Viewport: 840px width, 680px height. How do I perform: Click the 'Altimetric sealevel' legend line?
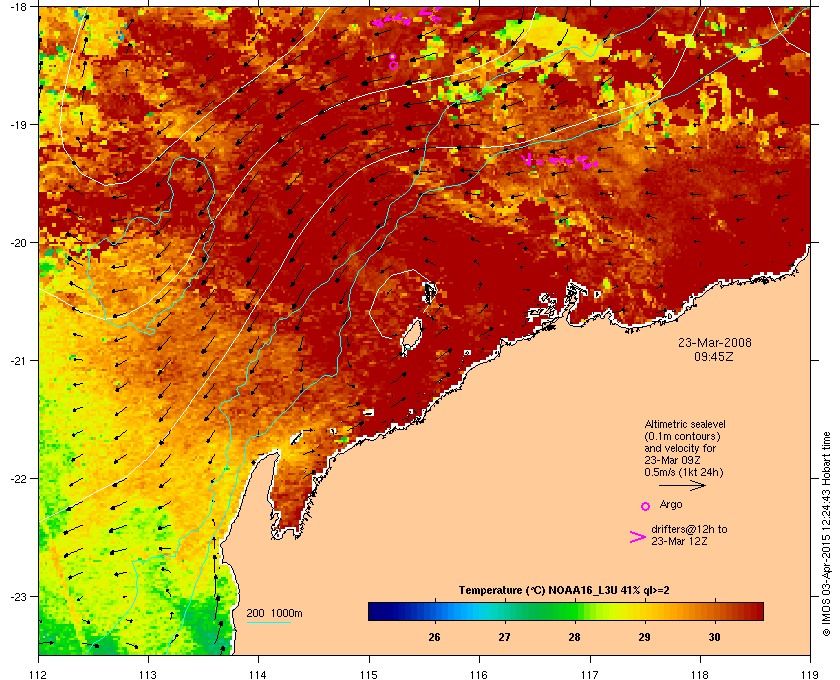(685, 424)
